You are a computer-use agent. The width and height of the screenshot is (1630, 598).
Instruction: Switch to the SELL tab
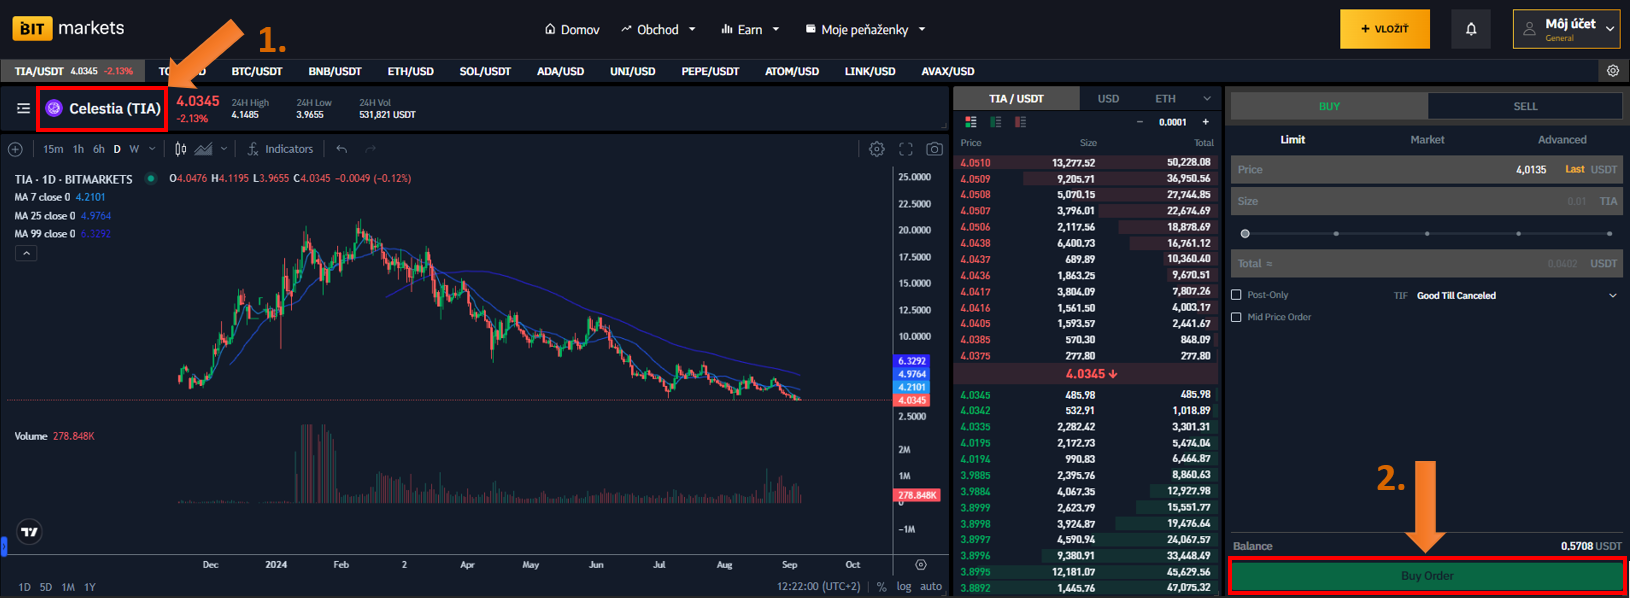pyautogui.click(x=1525, y=106)
